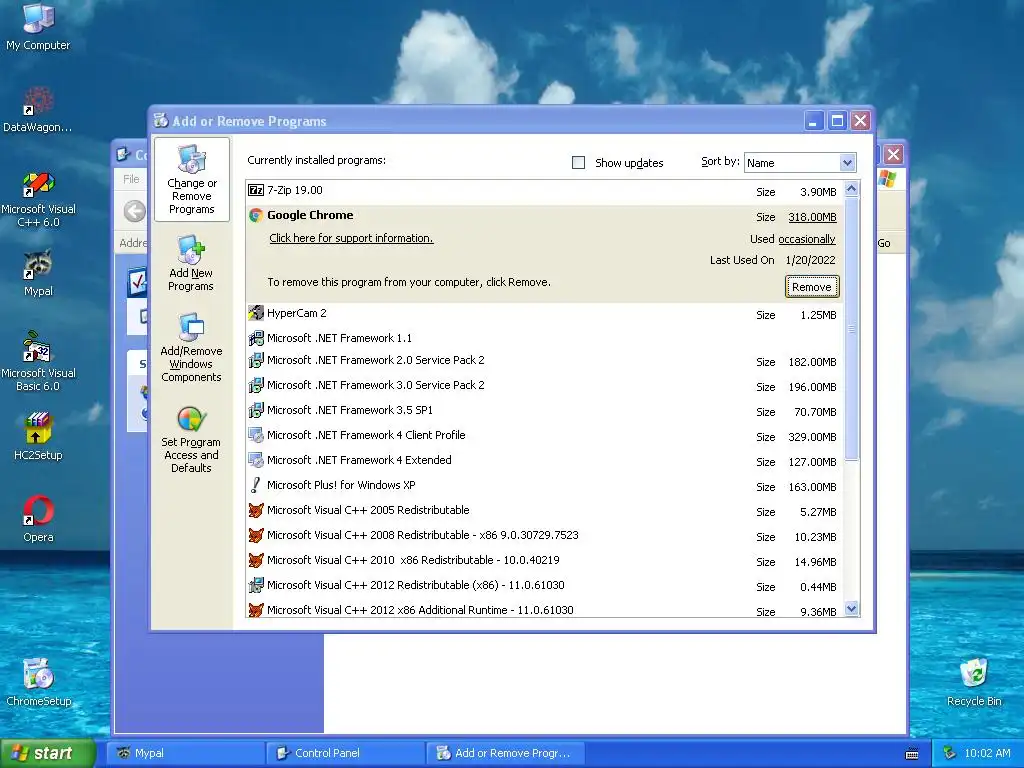The image size is (1024, 768).
Task: Switch to Add New Programs
Action: 191,264
